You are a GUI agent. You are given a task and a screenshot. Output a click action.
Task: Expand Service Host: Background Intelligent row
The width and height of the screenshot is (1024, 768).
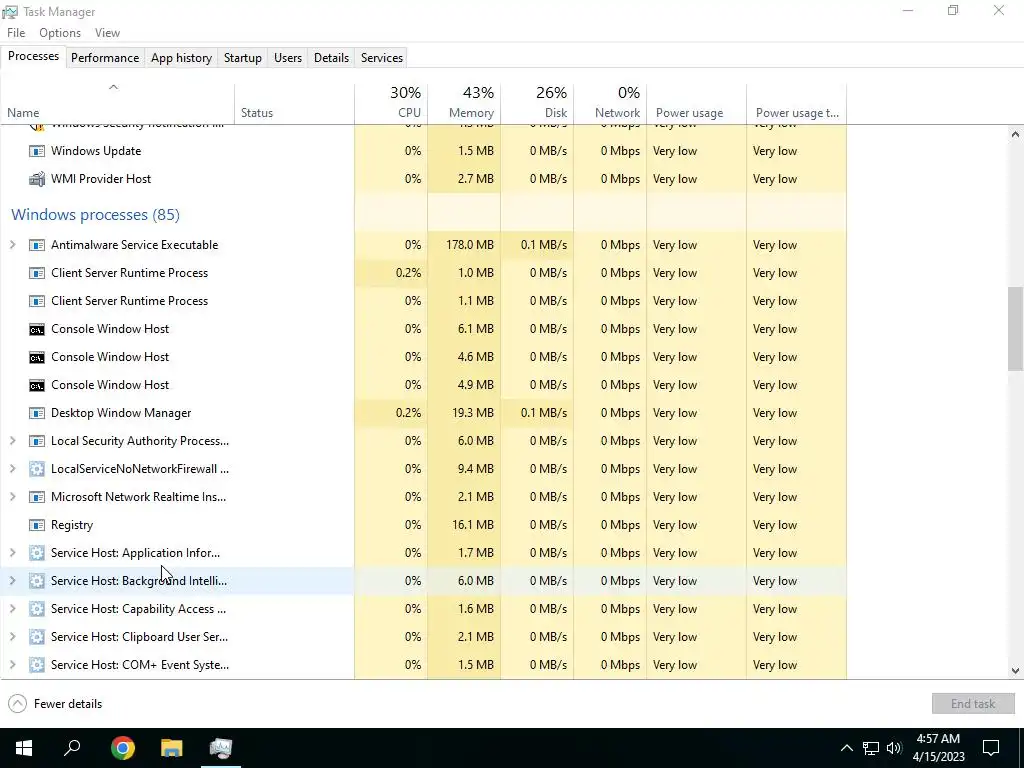[x=12, y=581]
